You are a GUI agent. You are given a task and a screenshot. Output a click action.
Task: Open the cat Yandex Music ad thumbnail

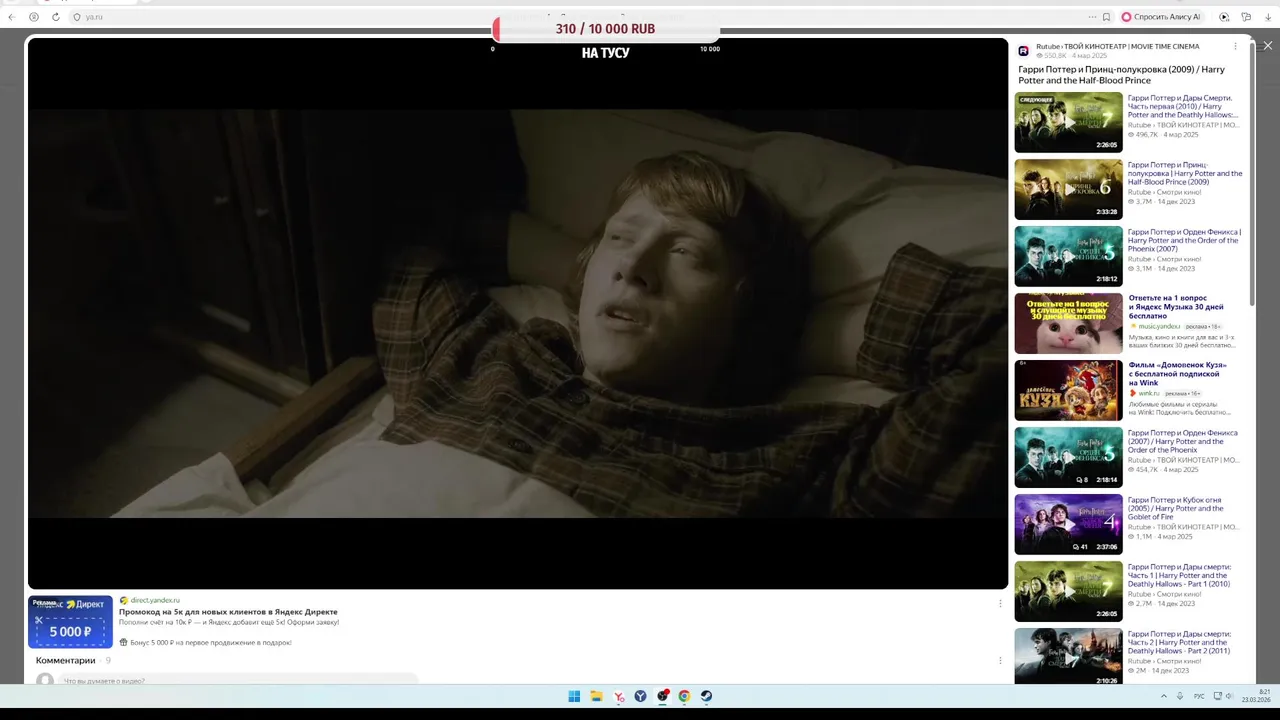tap(1068, 323)
